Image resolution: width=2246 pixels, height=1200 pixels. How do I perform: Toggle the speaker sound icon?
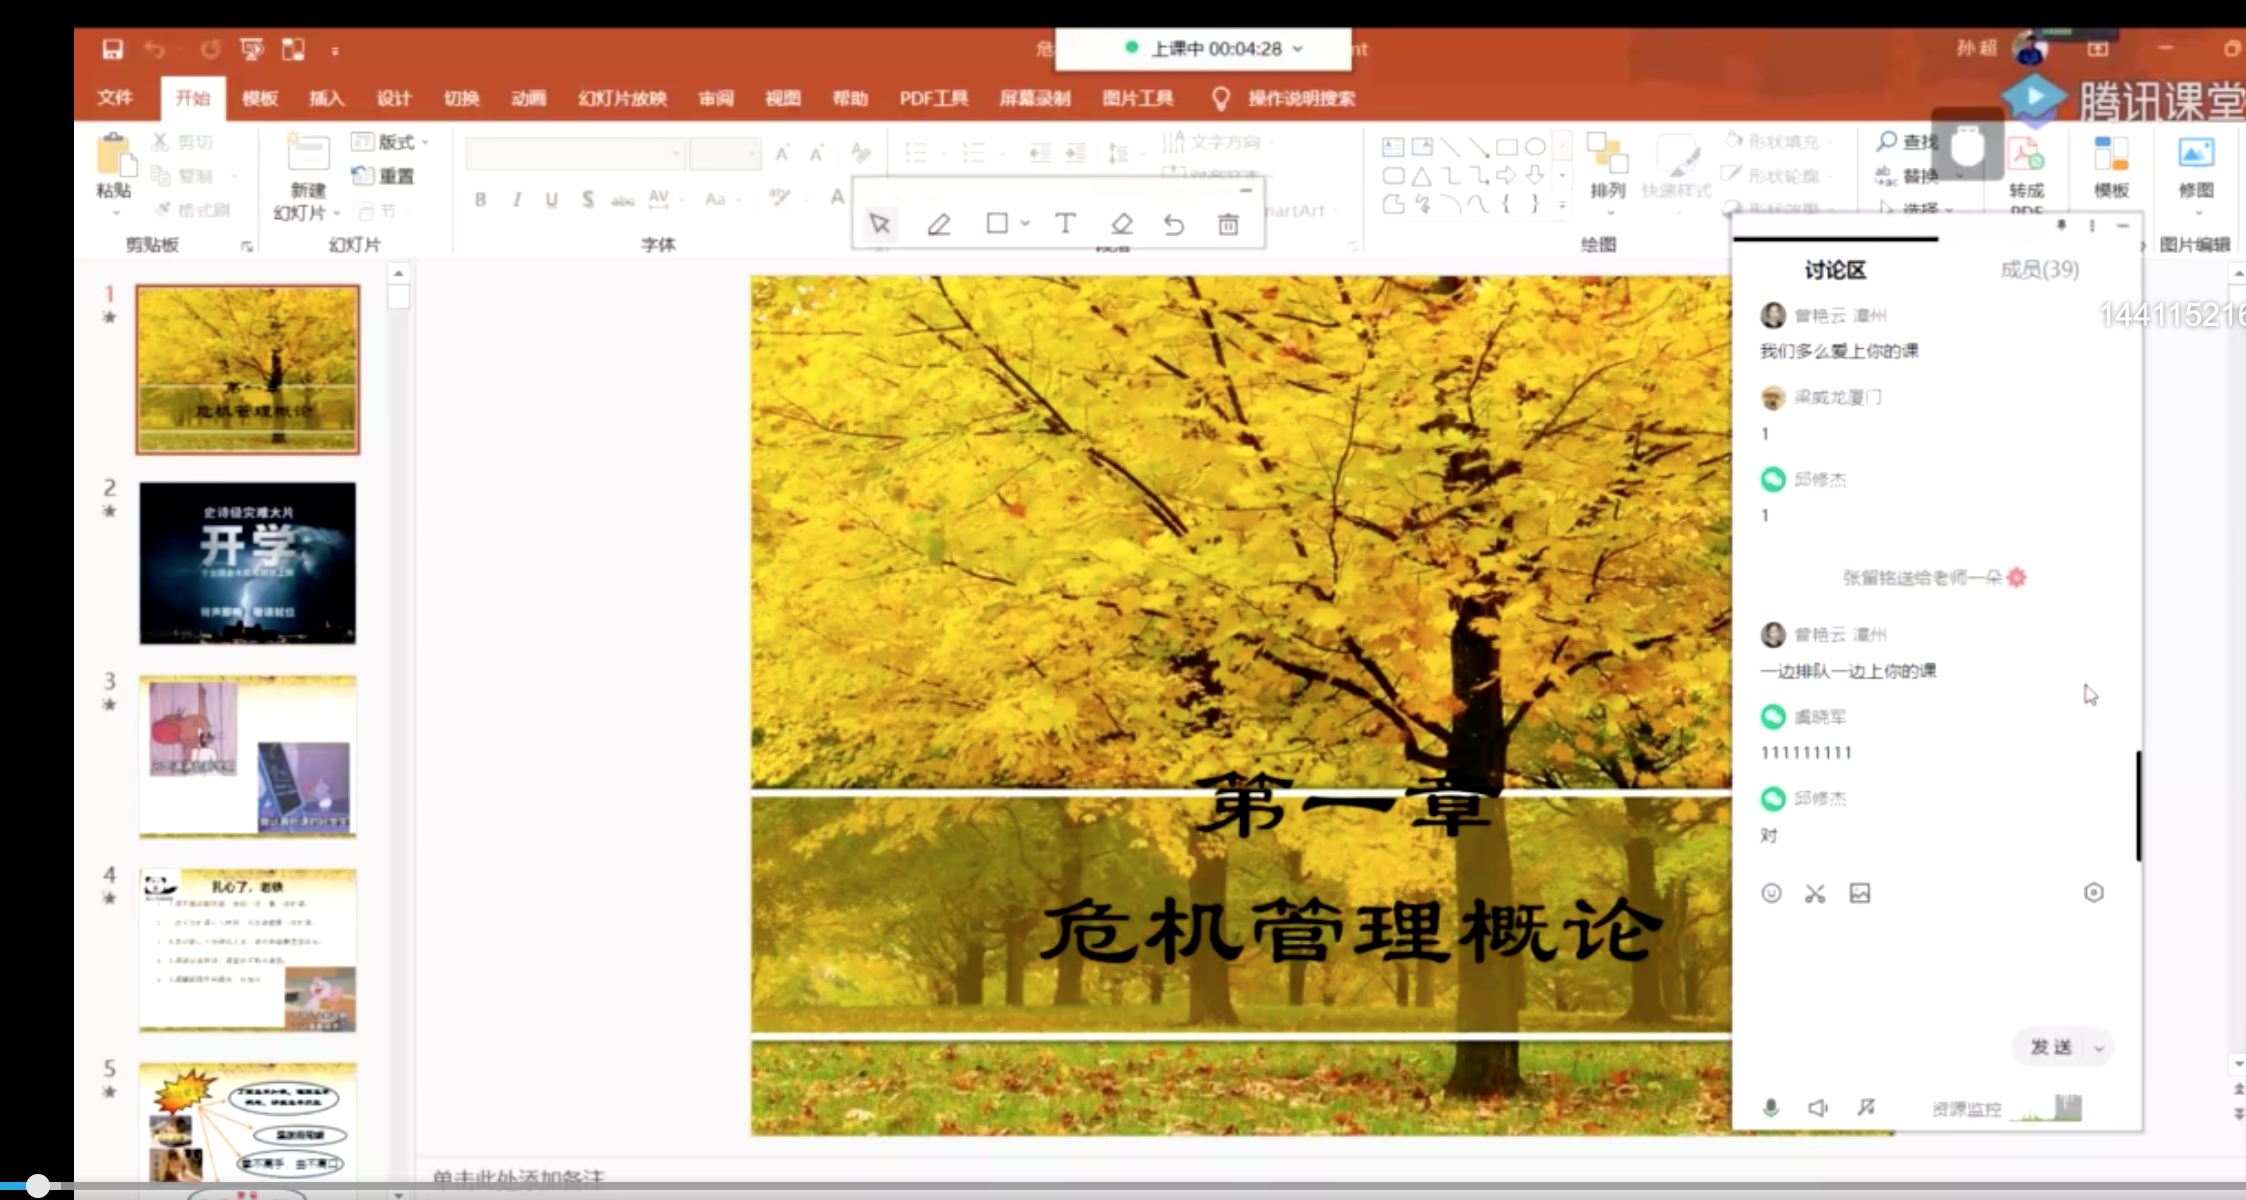tap(1818, 1107)
